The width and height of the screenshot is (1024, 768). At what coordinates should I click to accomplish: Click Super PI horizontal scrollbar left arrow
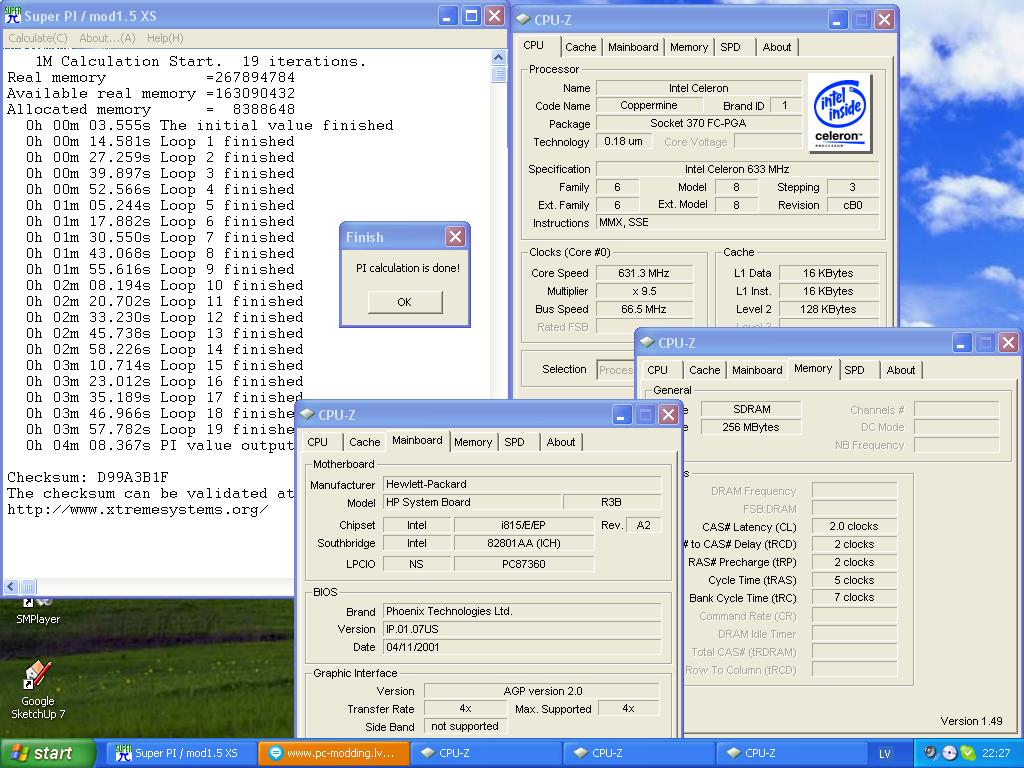(x=11, y=586)
